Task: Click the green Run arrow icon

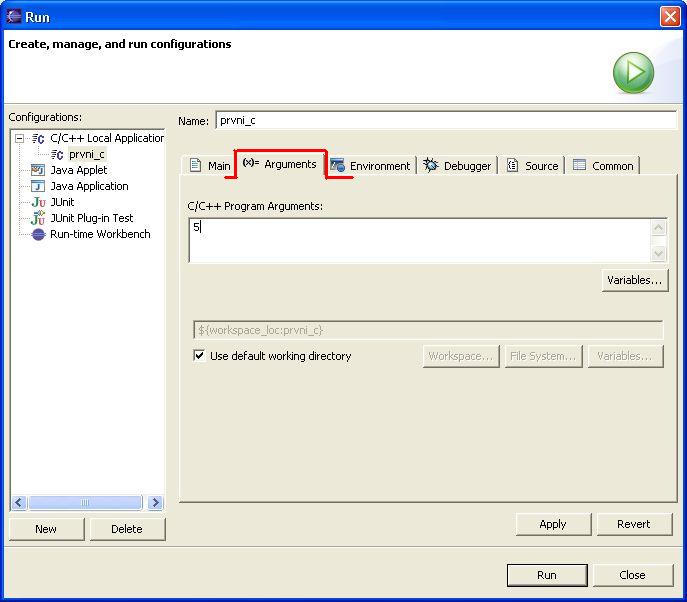Action: (633, 73)
